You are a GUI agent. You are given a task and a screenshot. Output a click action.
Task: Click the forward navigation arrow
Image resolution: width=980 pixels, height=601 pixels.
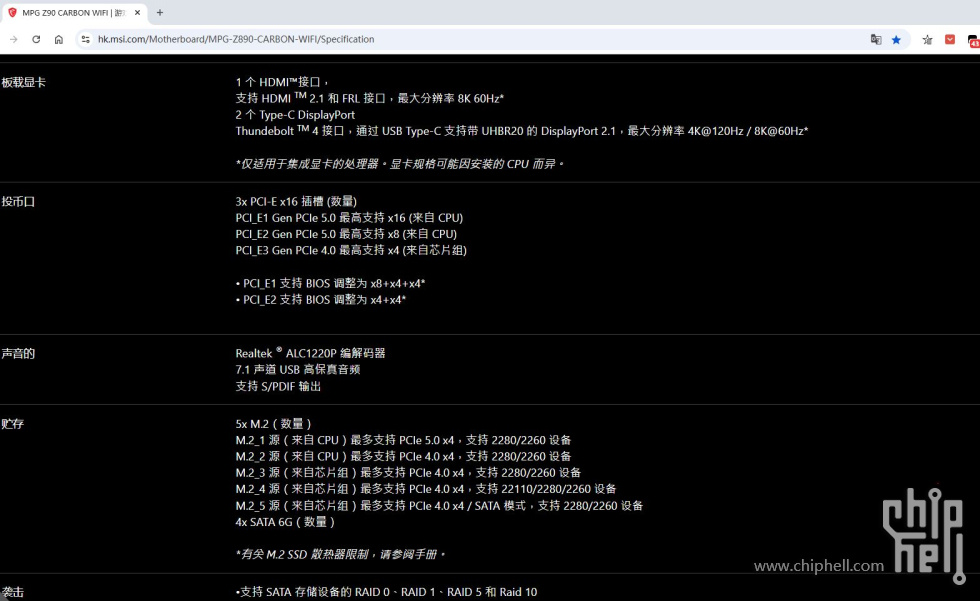pyautogui.click(x=14, y=39)
